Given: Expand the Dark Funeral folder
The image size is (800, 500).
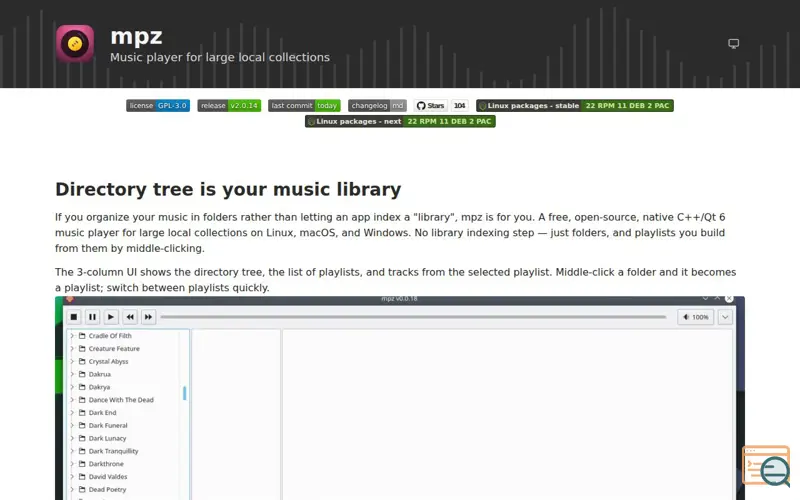Looking at the screenshot, I should [x=72, y=425].
